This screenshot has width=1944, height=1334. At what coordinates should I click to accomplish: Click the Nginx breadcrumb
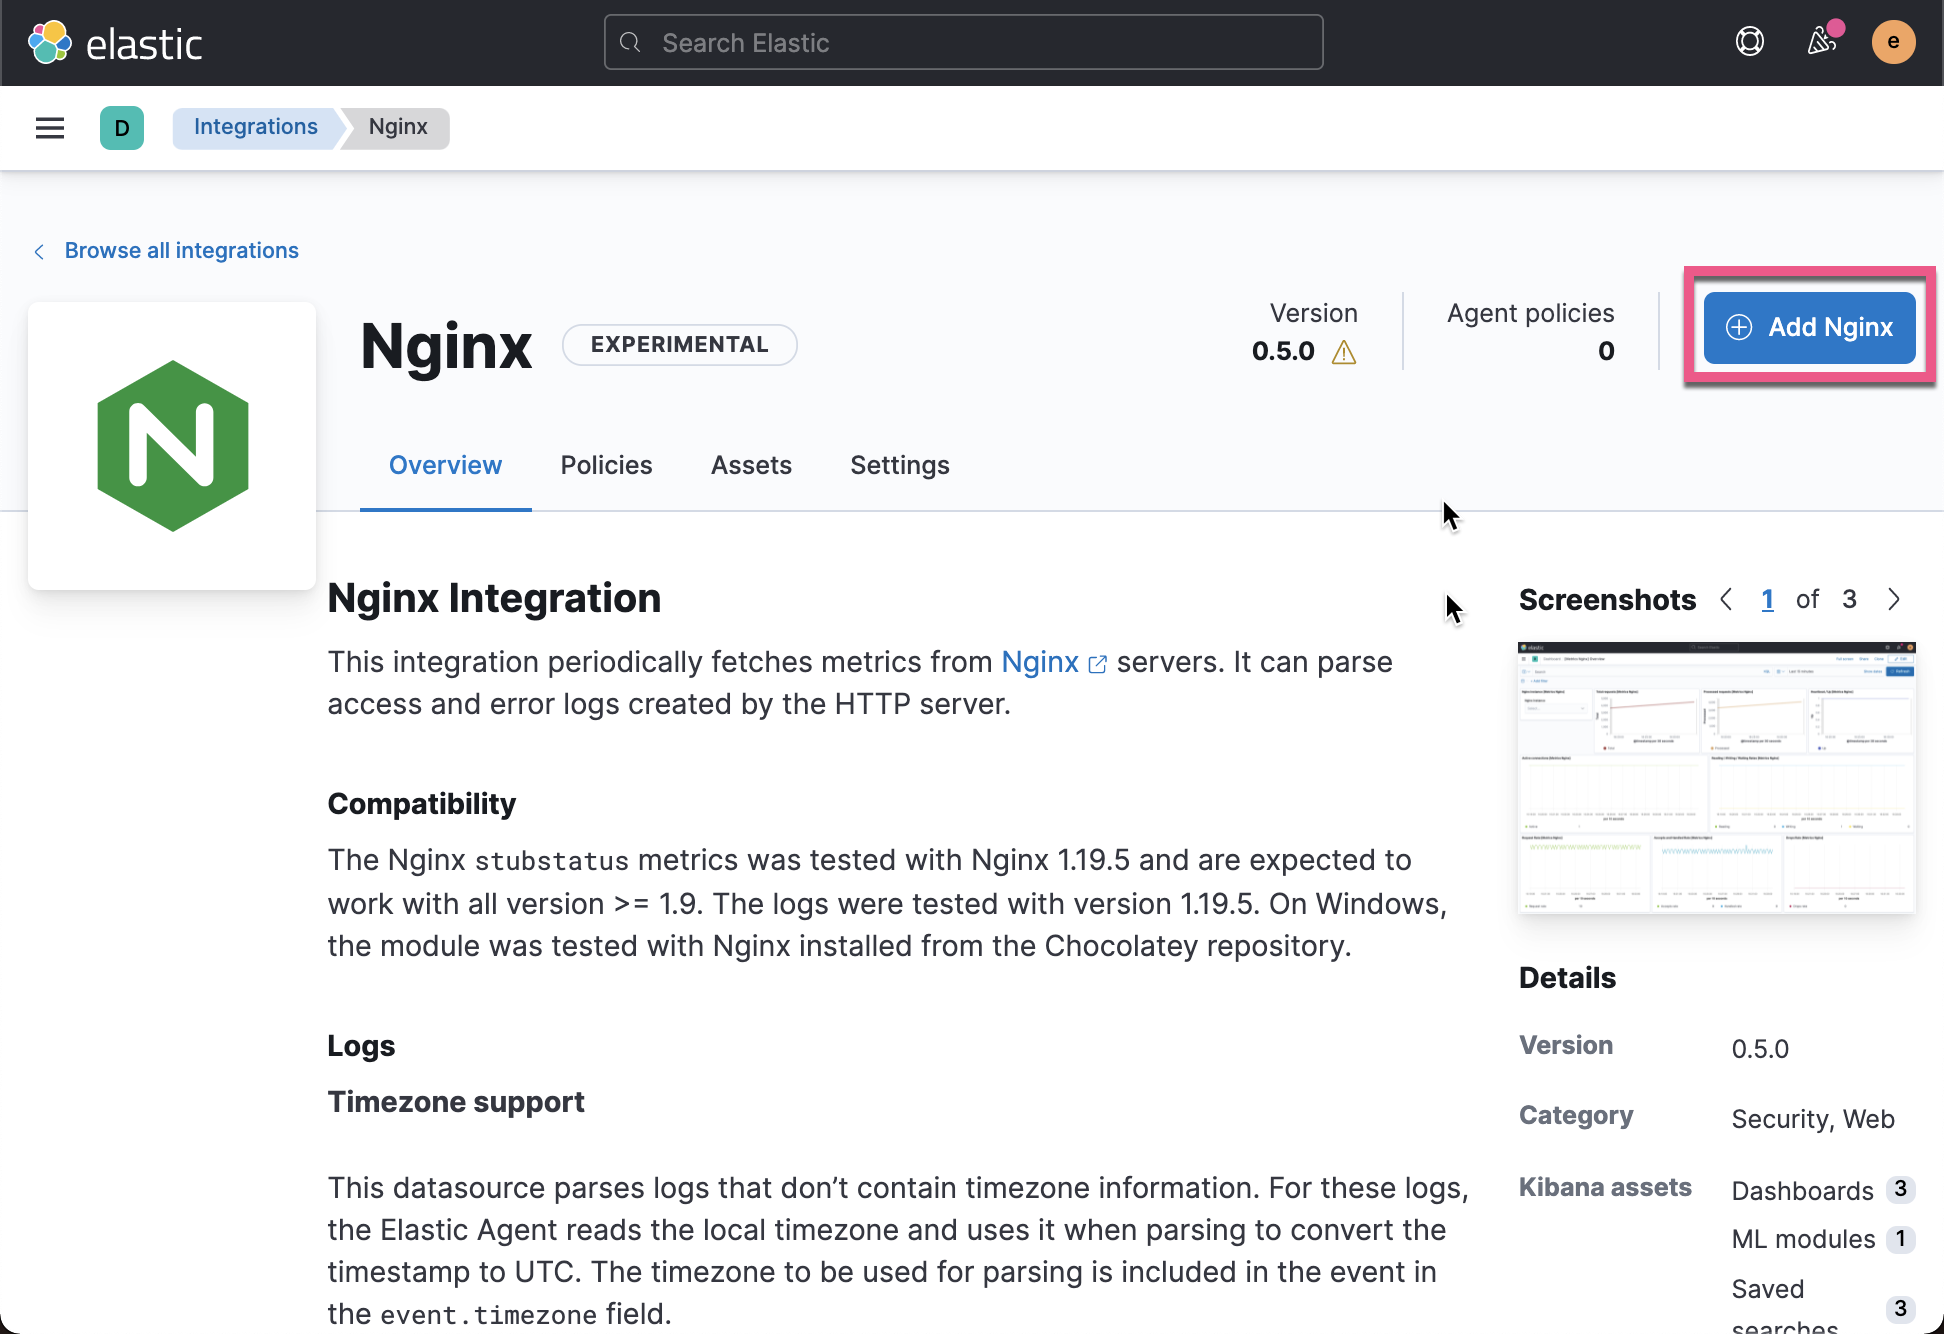coord(398,127)
